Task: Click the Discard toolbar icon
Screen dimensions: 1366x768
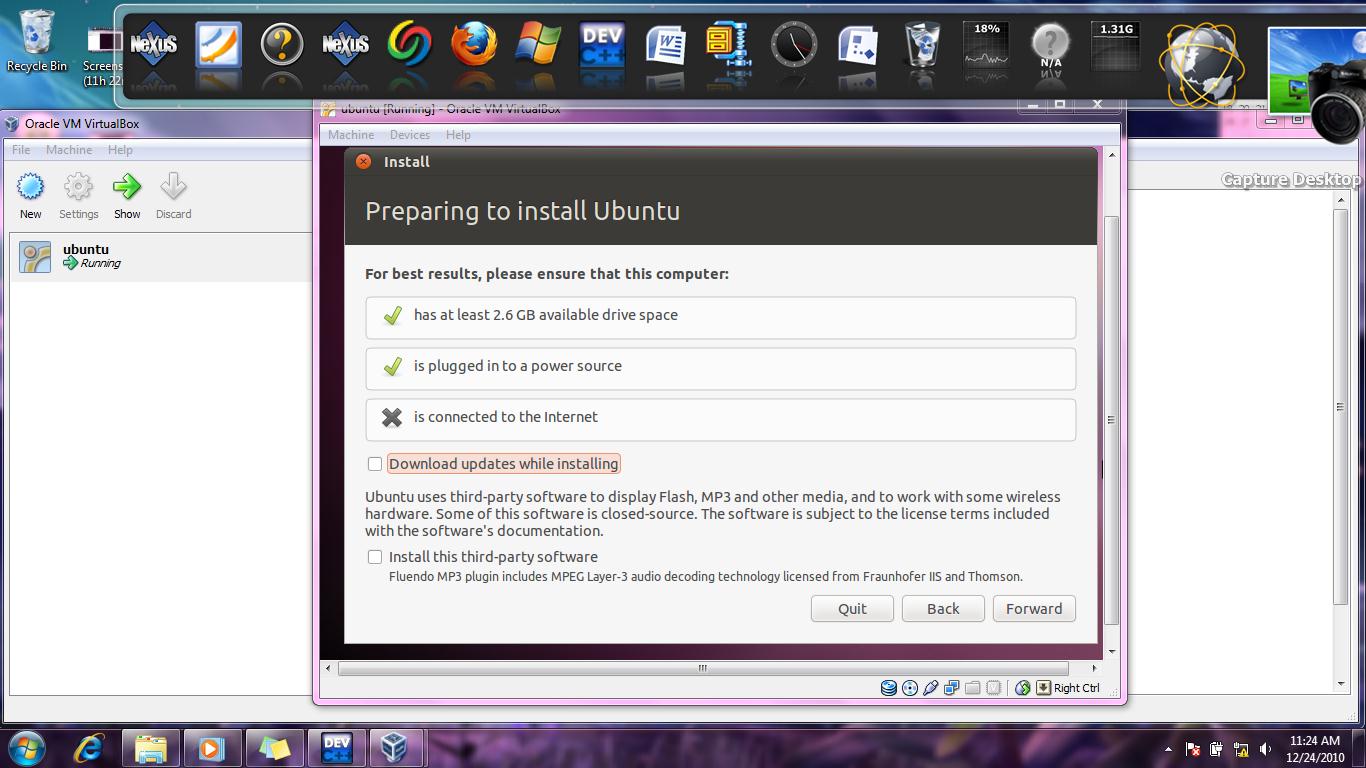Action: tap(173, 187)
